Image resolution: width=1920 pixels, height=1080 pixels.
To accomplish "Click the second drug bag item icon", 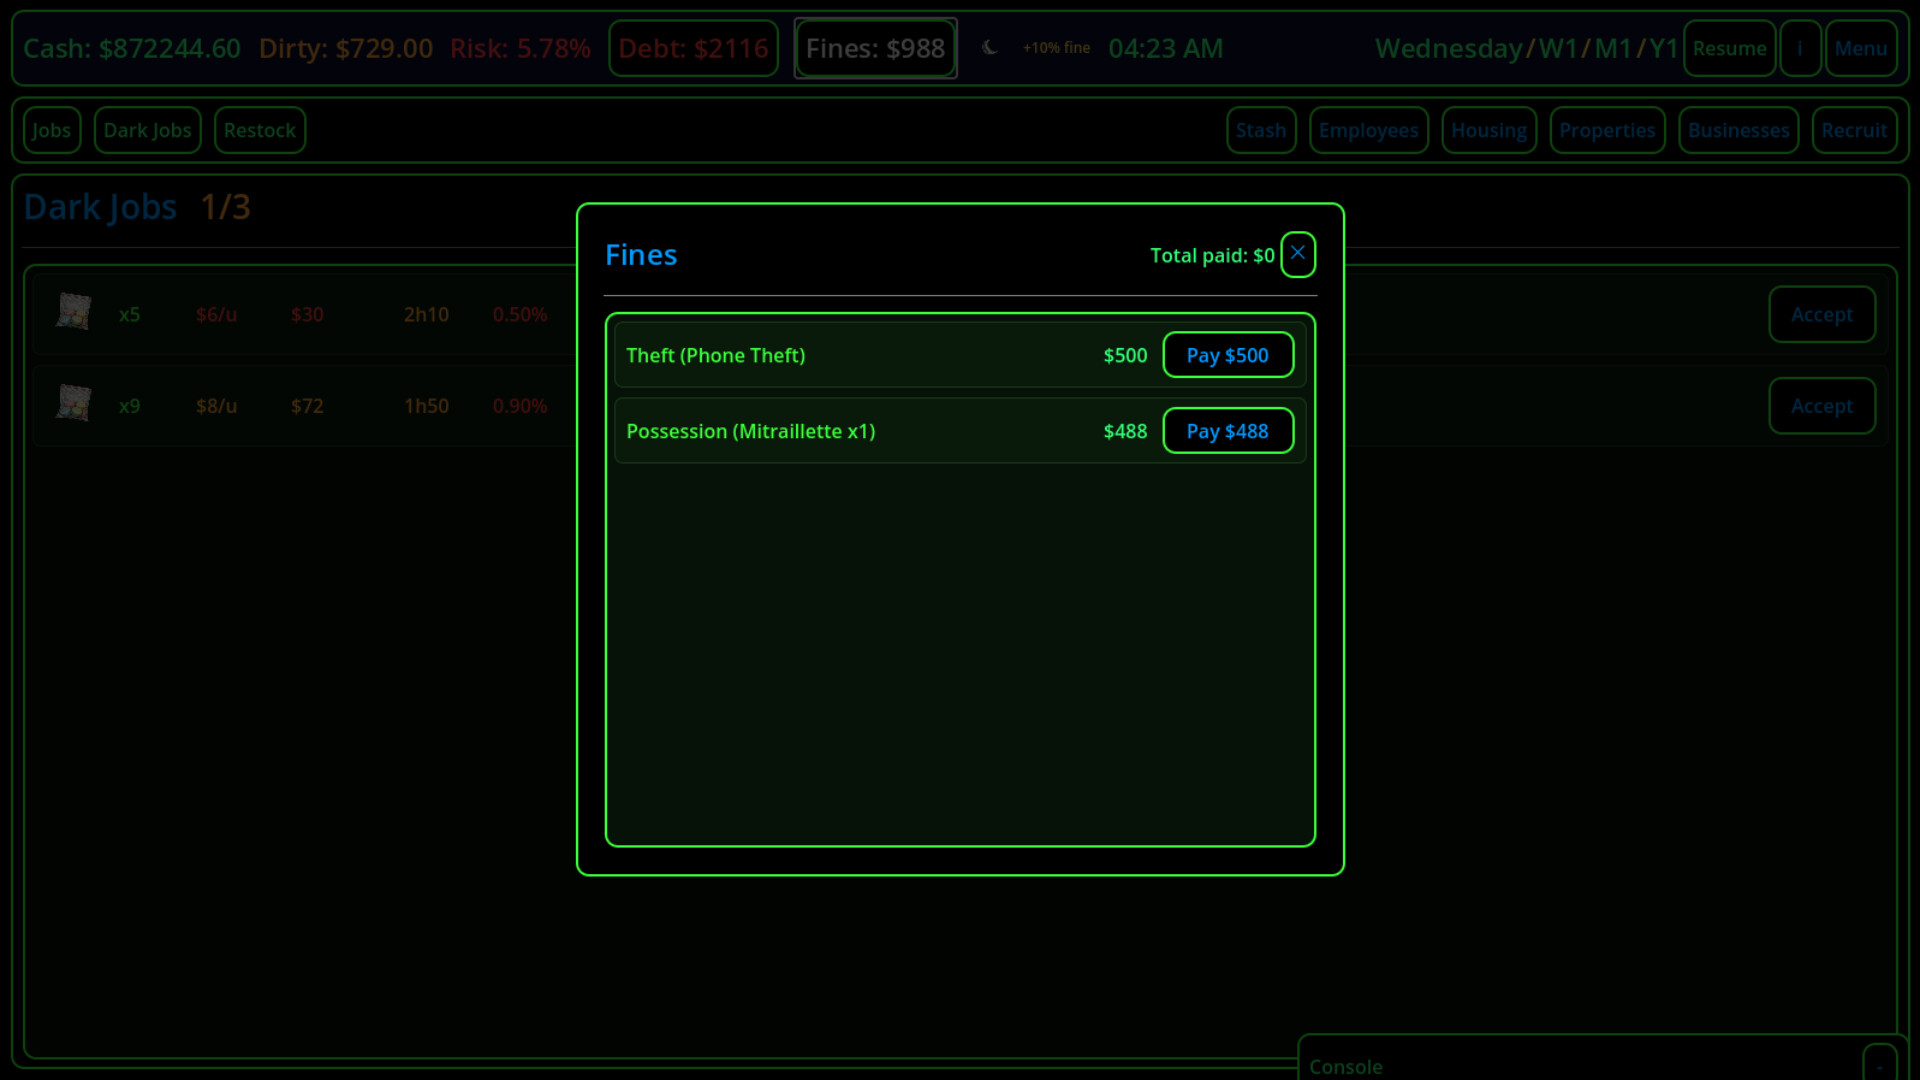I will coord(74,405).
